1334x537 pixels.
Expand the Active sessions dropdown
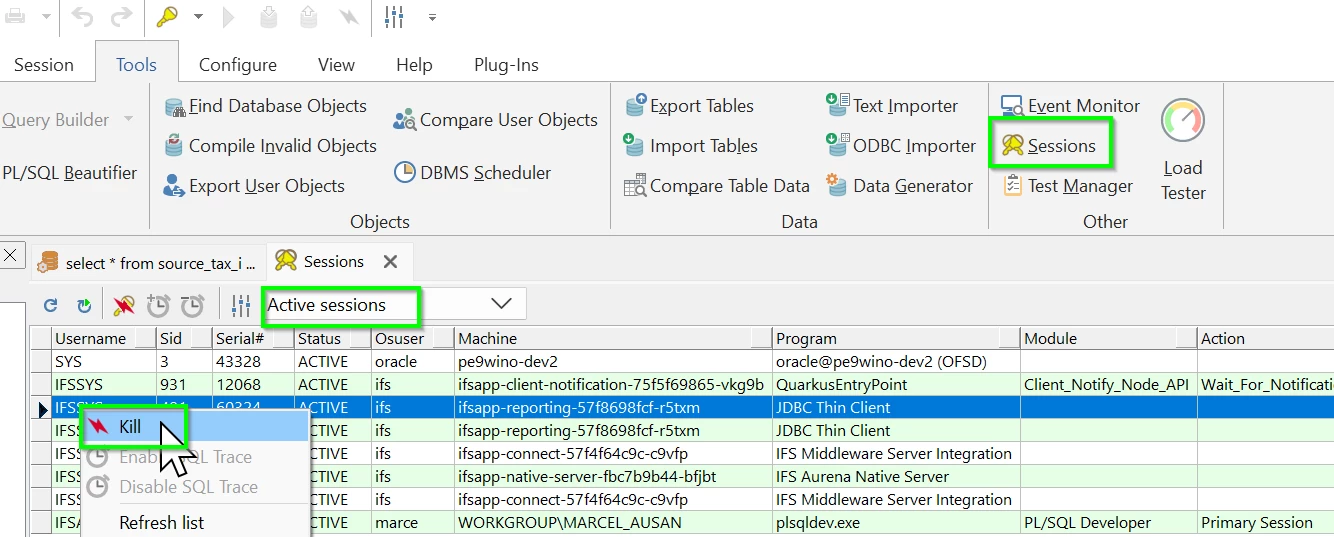coord(501,304)
